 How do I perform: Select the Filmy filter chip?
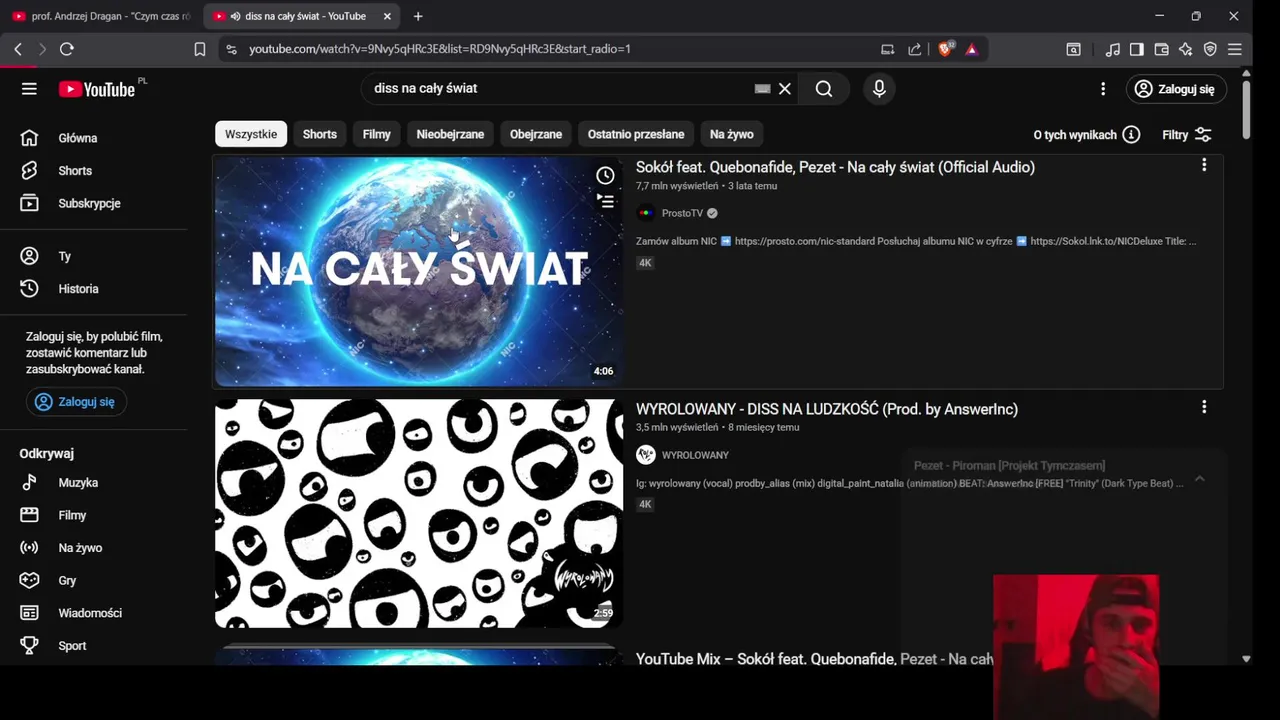(x=377, y=134)
